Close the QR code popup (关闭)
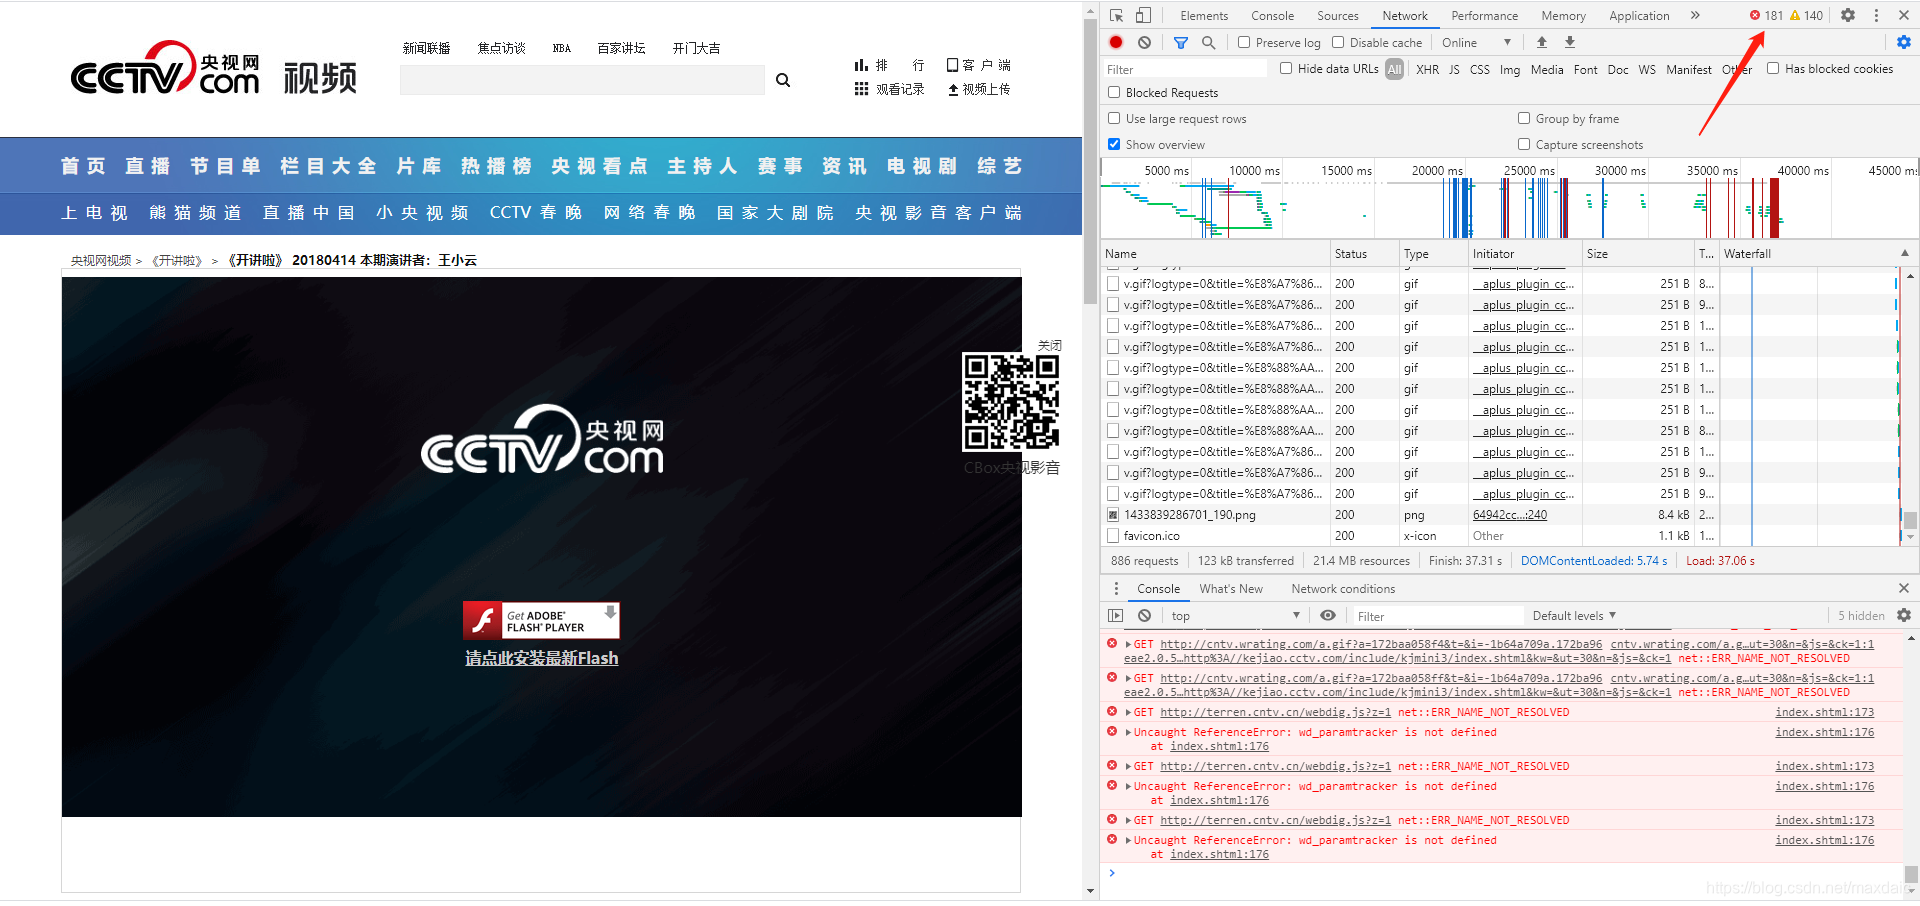Screen dimensions: 1920x906 [1050, 345]
